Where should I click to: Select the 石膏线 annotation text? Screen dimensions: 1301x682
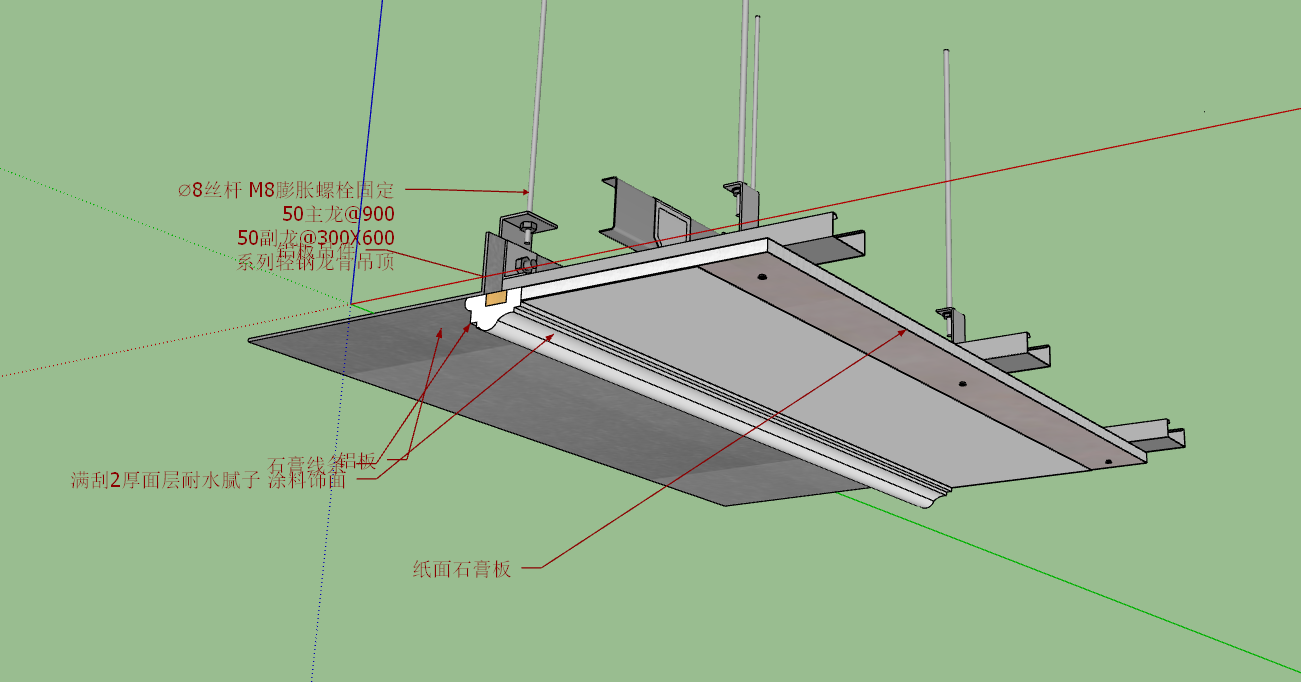pos(299,465)
